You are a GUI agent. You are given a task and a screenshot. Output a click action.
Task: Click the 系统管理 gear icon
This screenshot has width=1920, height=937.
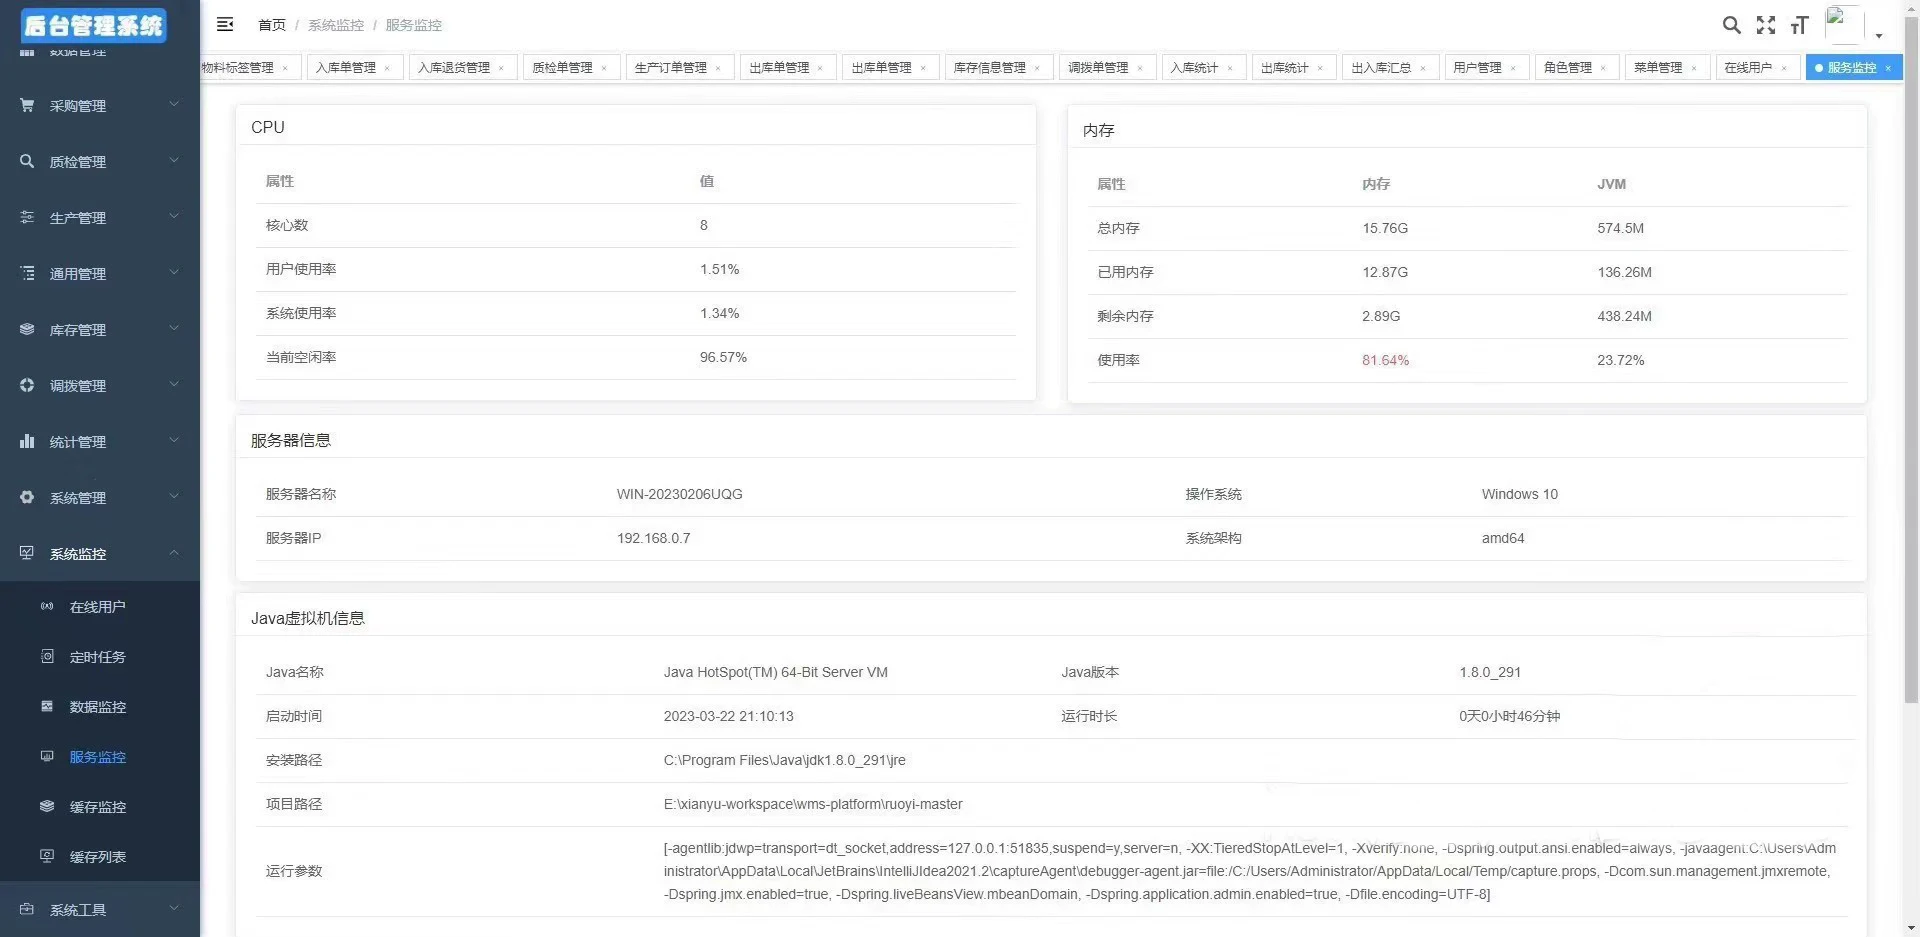pyautogui.click(x=27, y=496)
